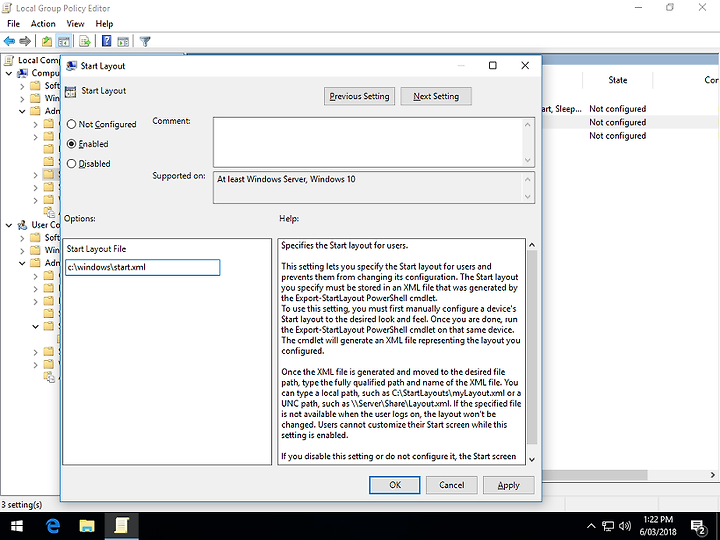Viewport: 720px width, 540px height.
Task: Click the Supported on text box
Action: pos(368,187)
